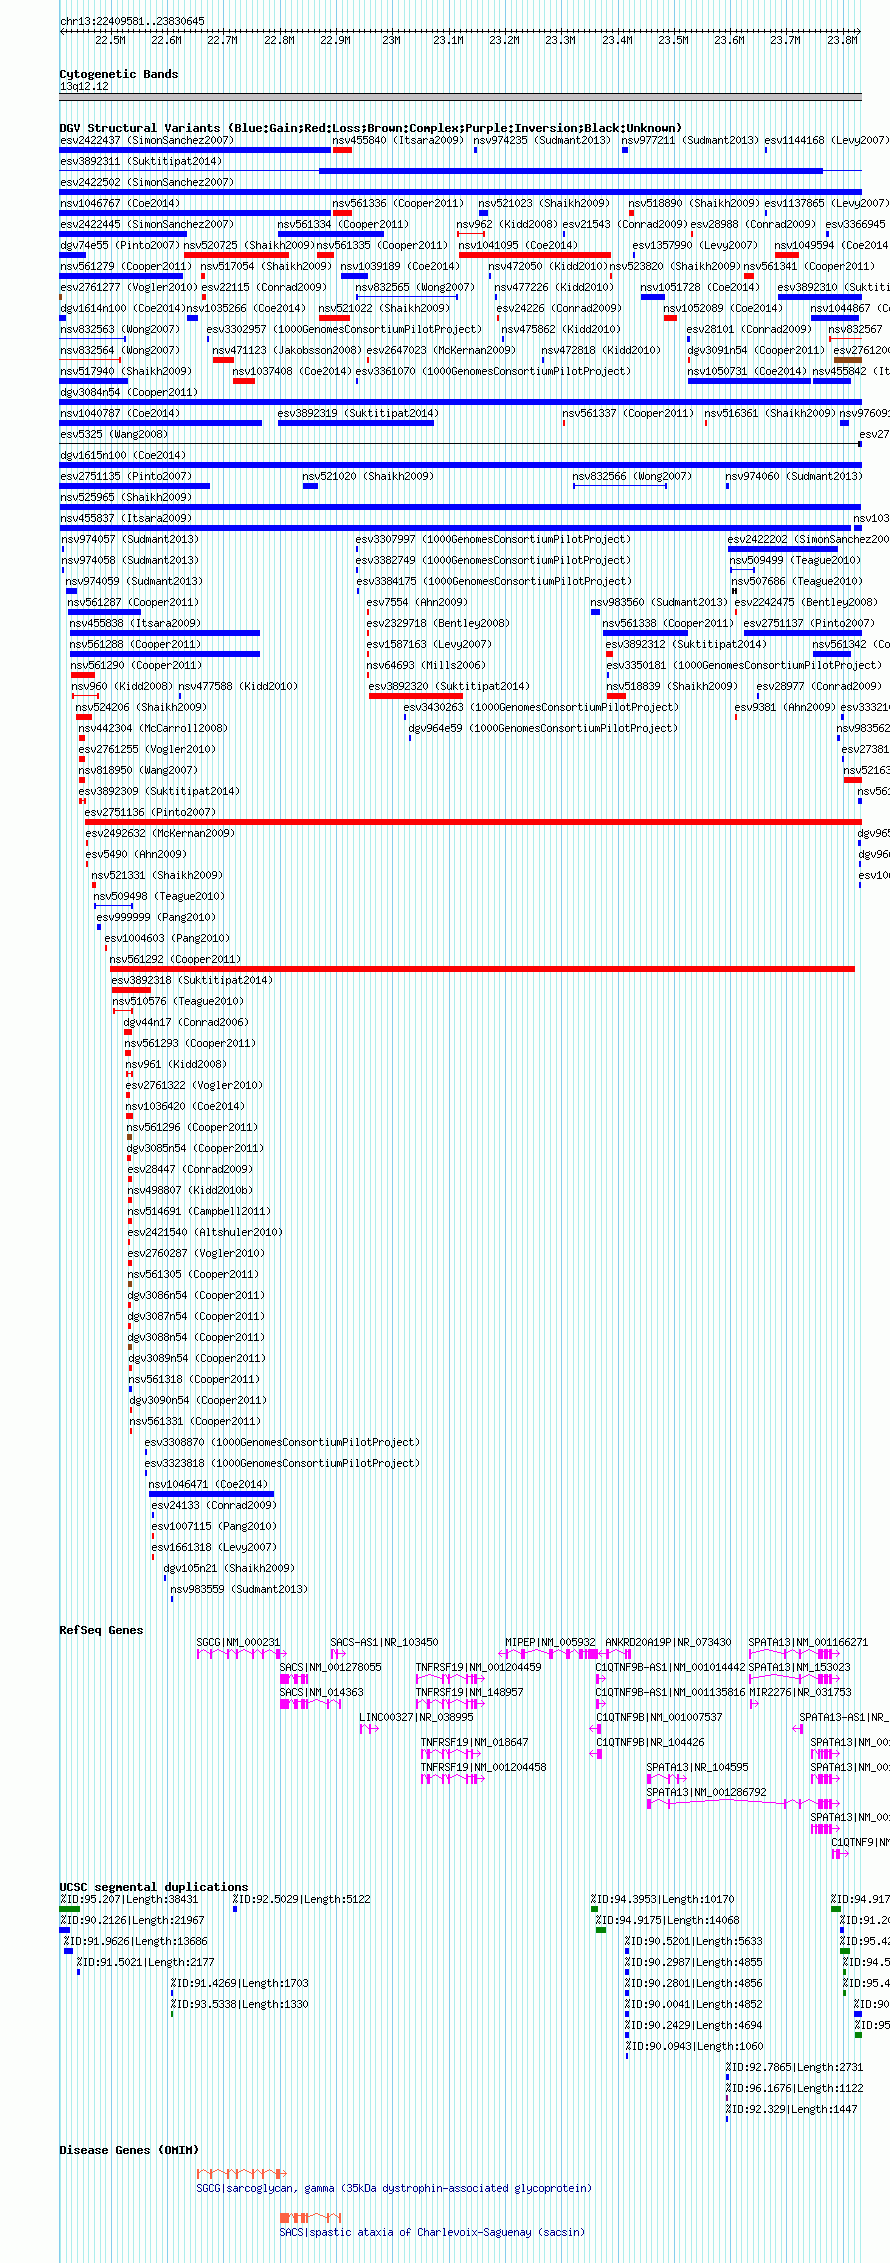This screenshot has height=2263, width=890.
Task: Select the MIR2276|NR_031753 gene
Action: click(x=800, y=1692)
